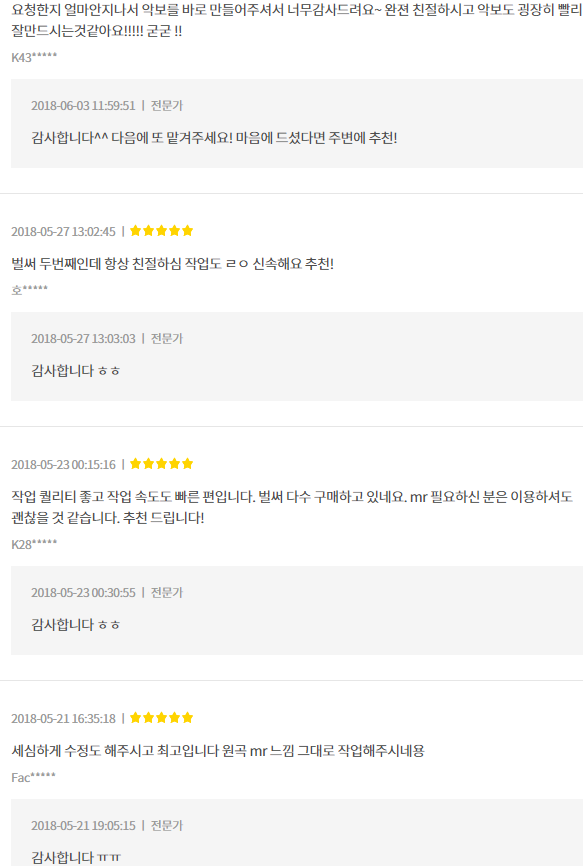Click the star rating of the 2018-05-21 review
Image resolution: width=587 pixels, height=866 pixels.
pyautogui.click(x=161, y=718)
